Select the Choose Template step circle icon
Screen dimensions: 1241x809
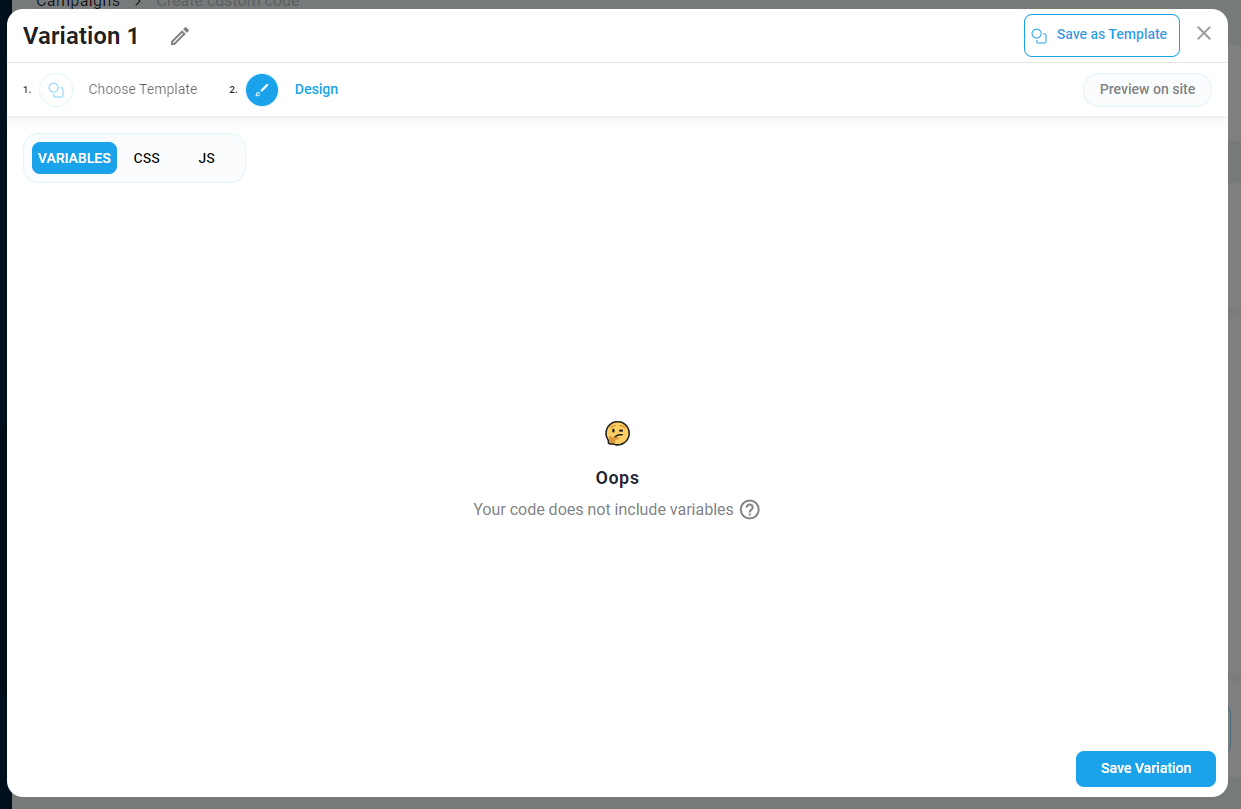coord(56,90)
